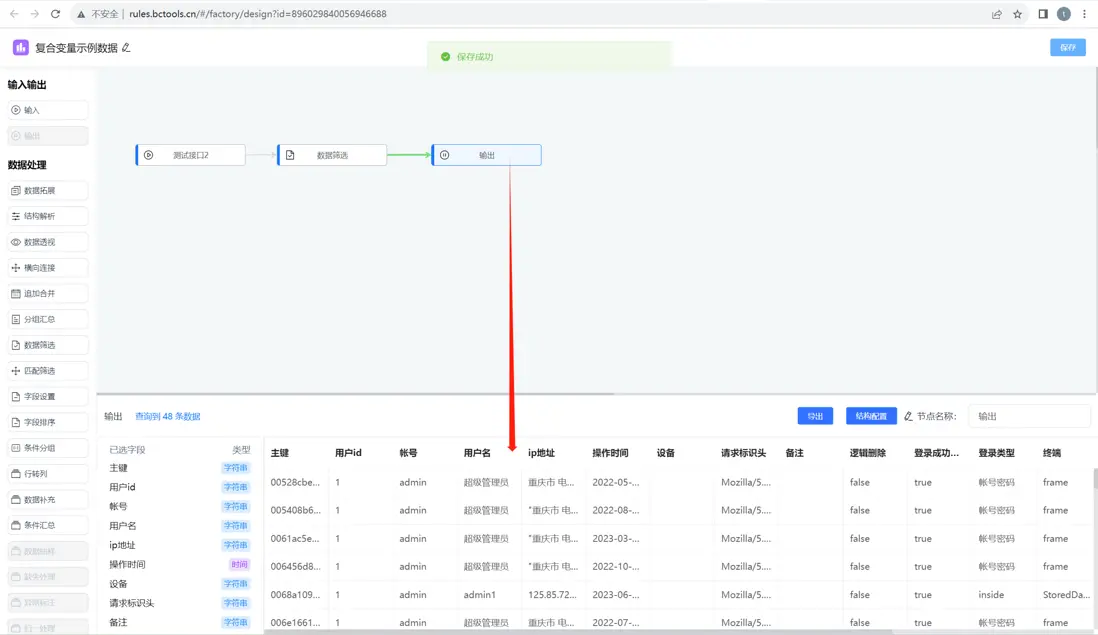Choose the 条件汇总 tool
This screenshot has height=635, width=1098.
pos(48,525)
